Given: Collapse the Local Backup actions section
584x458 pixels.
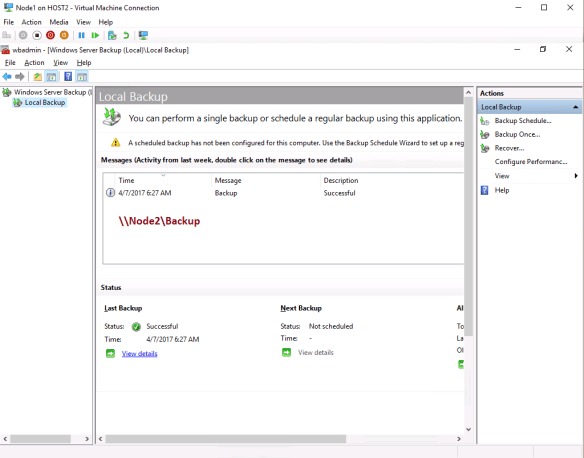Looking at the screenshot, I should 575,107.
